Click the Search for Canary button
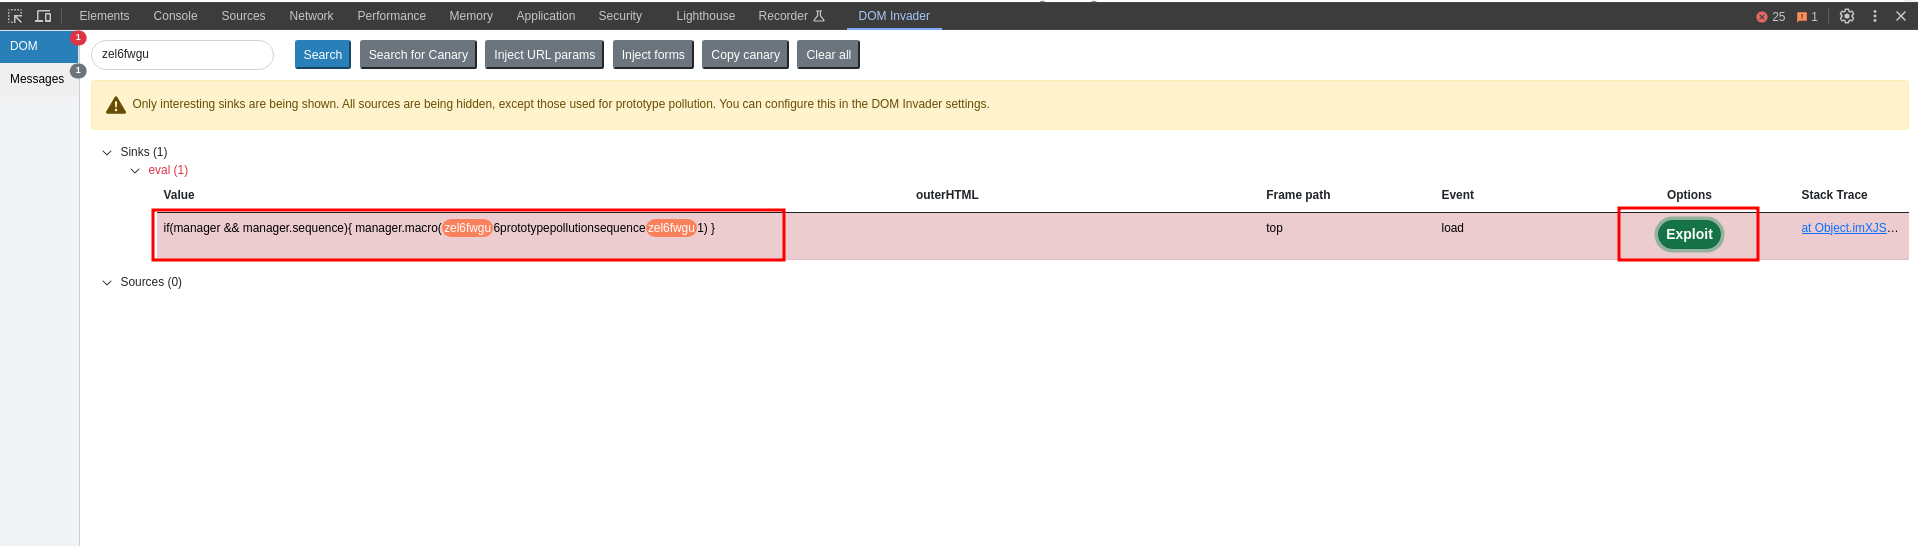Screen dimensions: 1918x546 [418, 55]
